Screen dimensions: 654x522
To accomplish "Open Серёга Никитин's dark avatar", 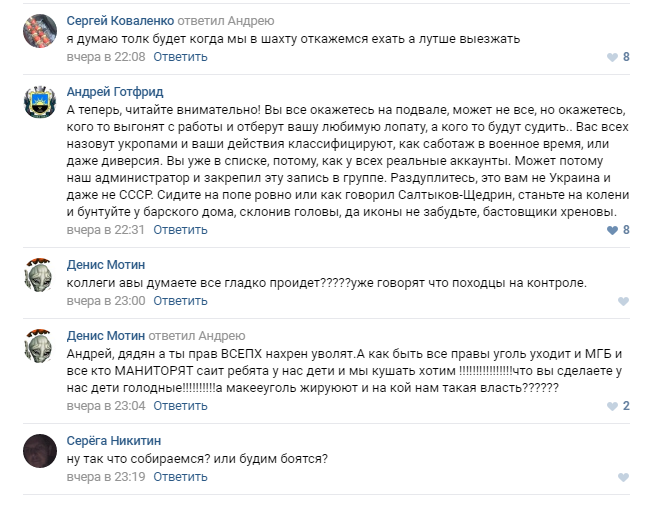I will tap(40, 451).
